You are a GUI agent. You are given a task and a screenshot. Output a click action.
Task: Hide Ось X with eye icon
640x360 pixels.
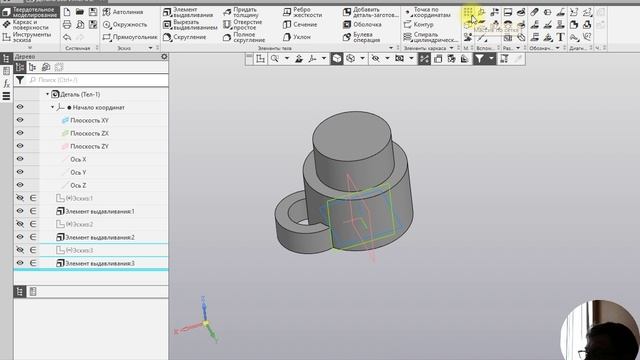[x=20, y=159]
